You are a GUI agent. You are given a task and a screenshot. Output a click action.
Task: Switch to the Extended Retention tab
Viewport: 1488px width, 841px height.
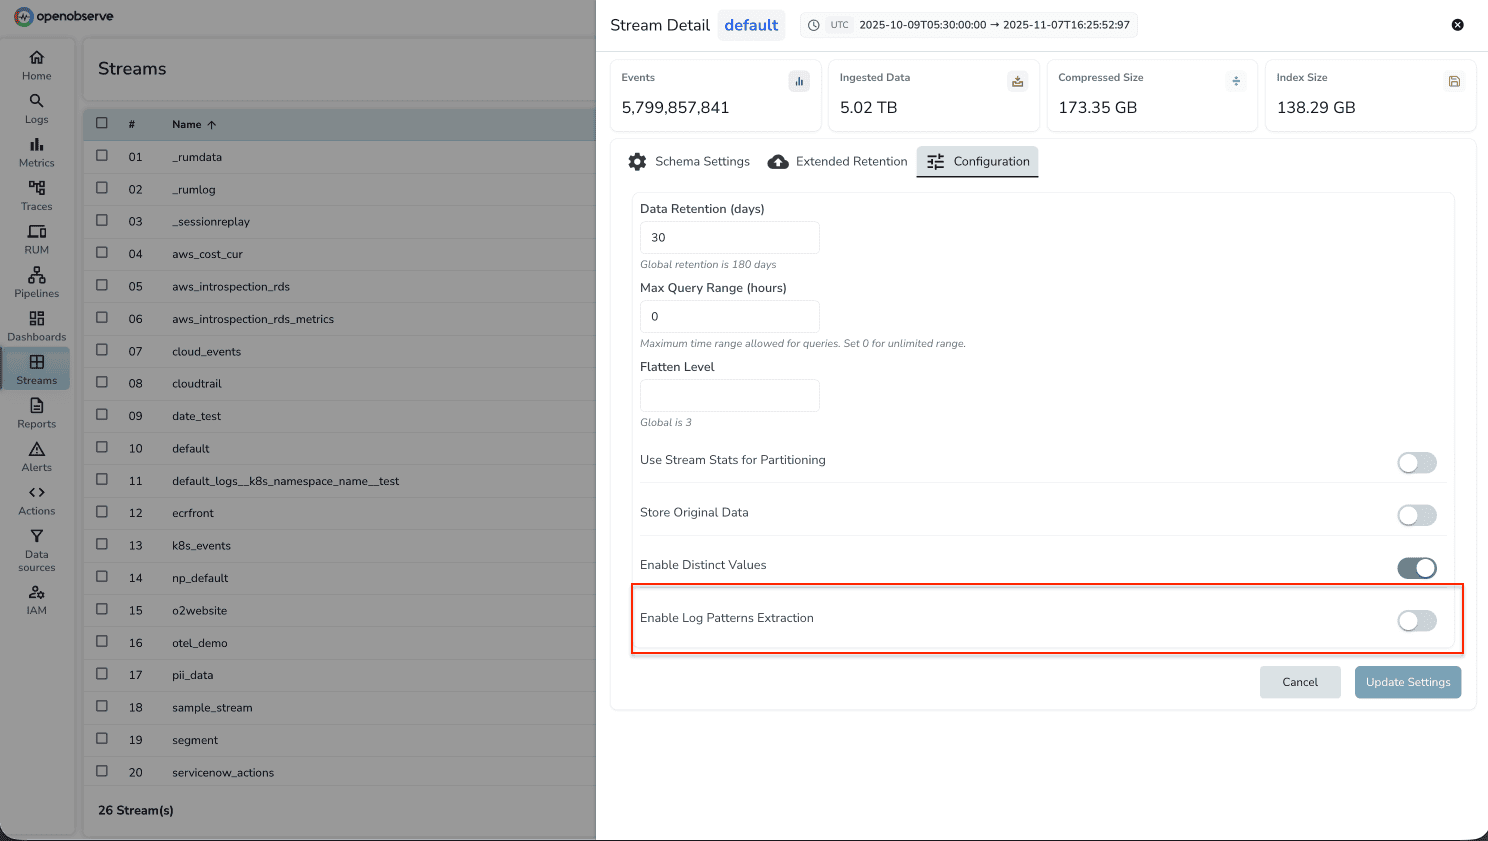838,162
